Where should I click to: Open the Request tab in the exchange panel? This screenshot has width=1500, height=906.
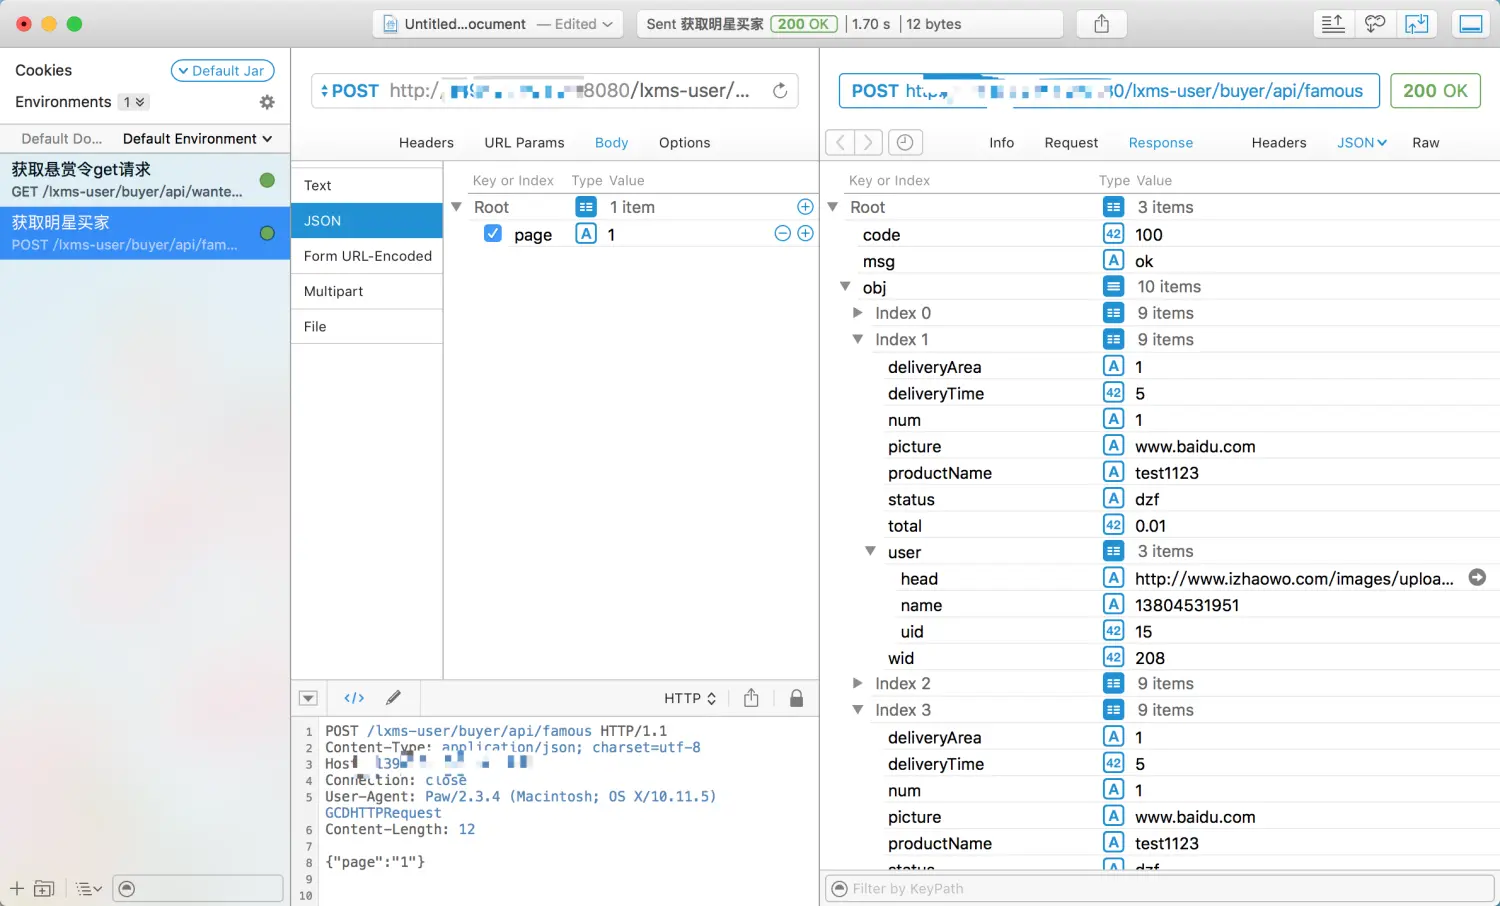(1071, 143)
